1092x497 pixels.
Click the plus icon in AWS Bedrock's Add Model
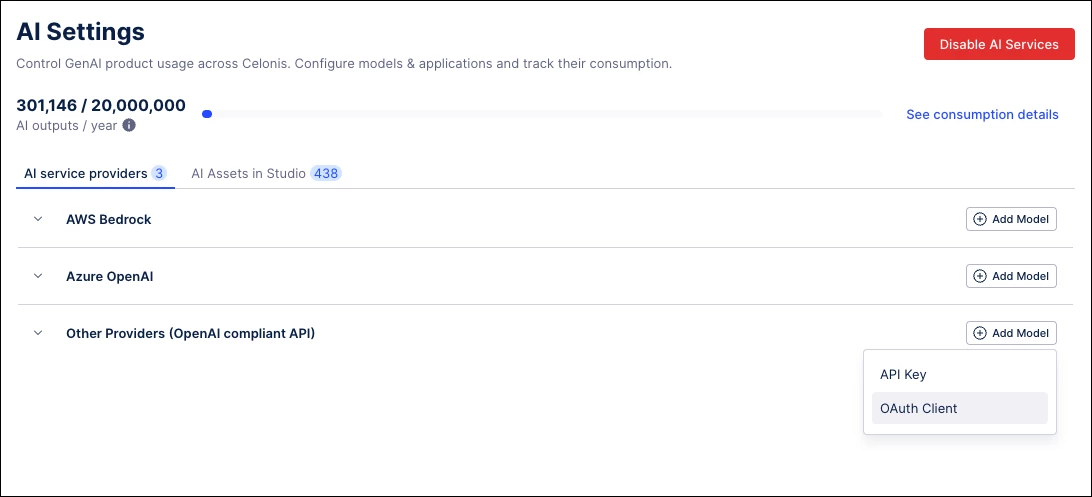(x=980, y=219)
